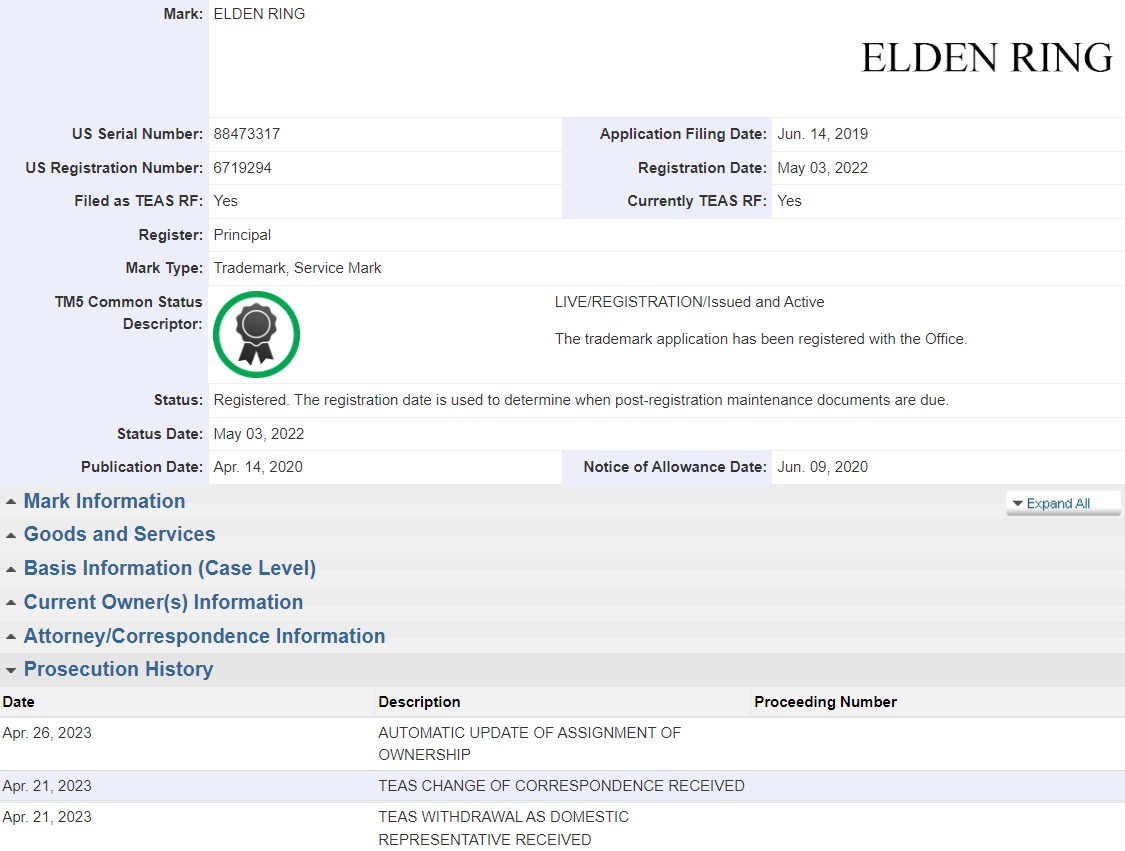The height and width of the screenshot is (851, 1125).
Task: Click the Status Date value May 03, 2022
Action: (x=258, y=434)
